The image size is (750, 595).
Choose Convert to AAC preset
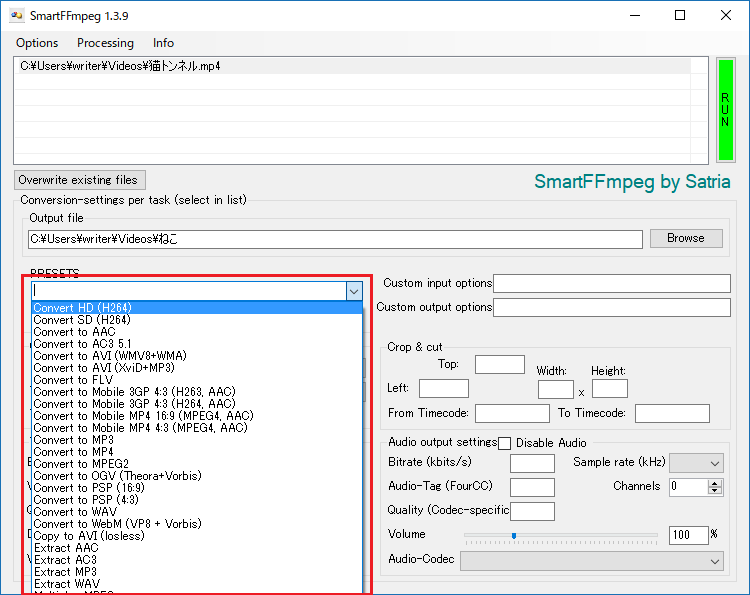[197, 331]
